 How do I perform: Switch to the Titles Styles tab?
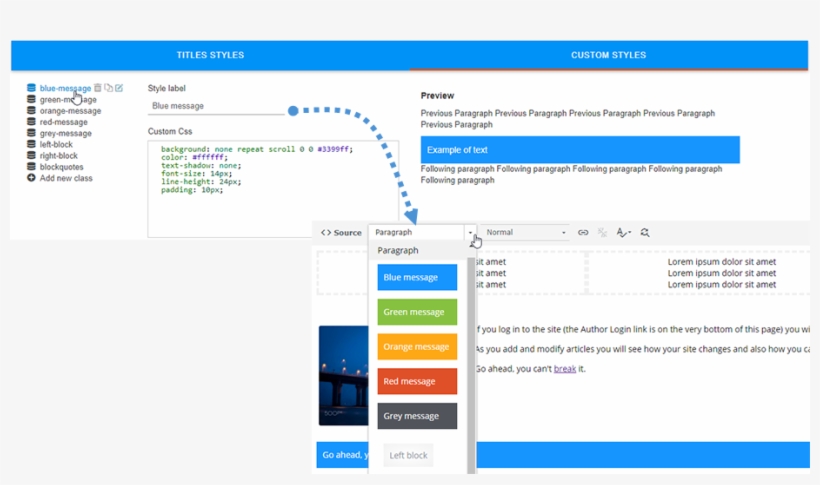coord(210,55)
